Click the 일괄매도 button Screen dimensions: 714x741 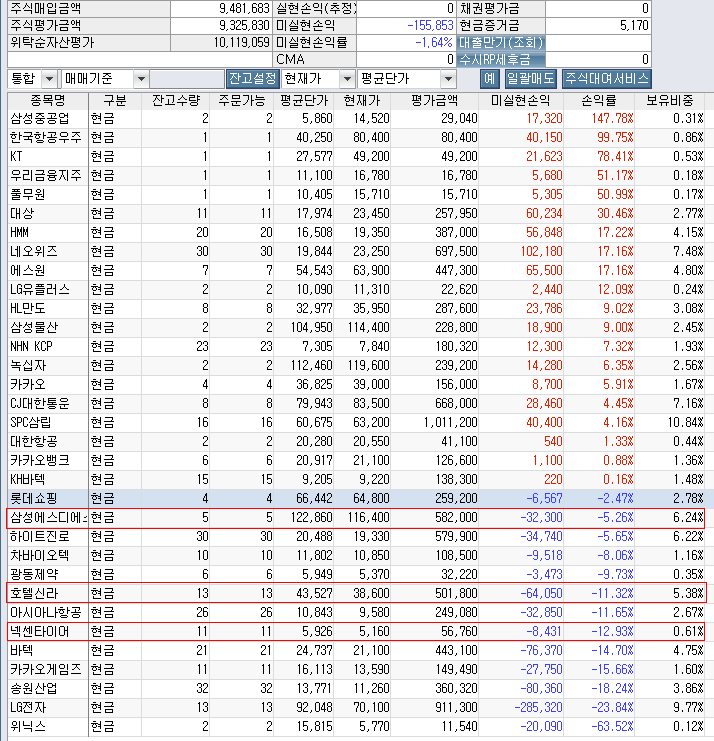(x=531, y=78)
